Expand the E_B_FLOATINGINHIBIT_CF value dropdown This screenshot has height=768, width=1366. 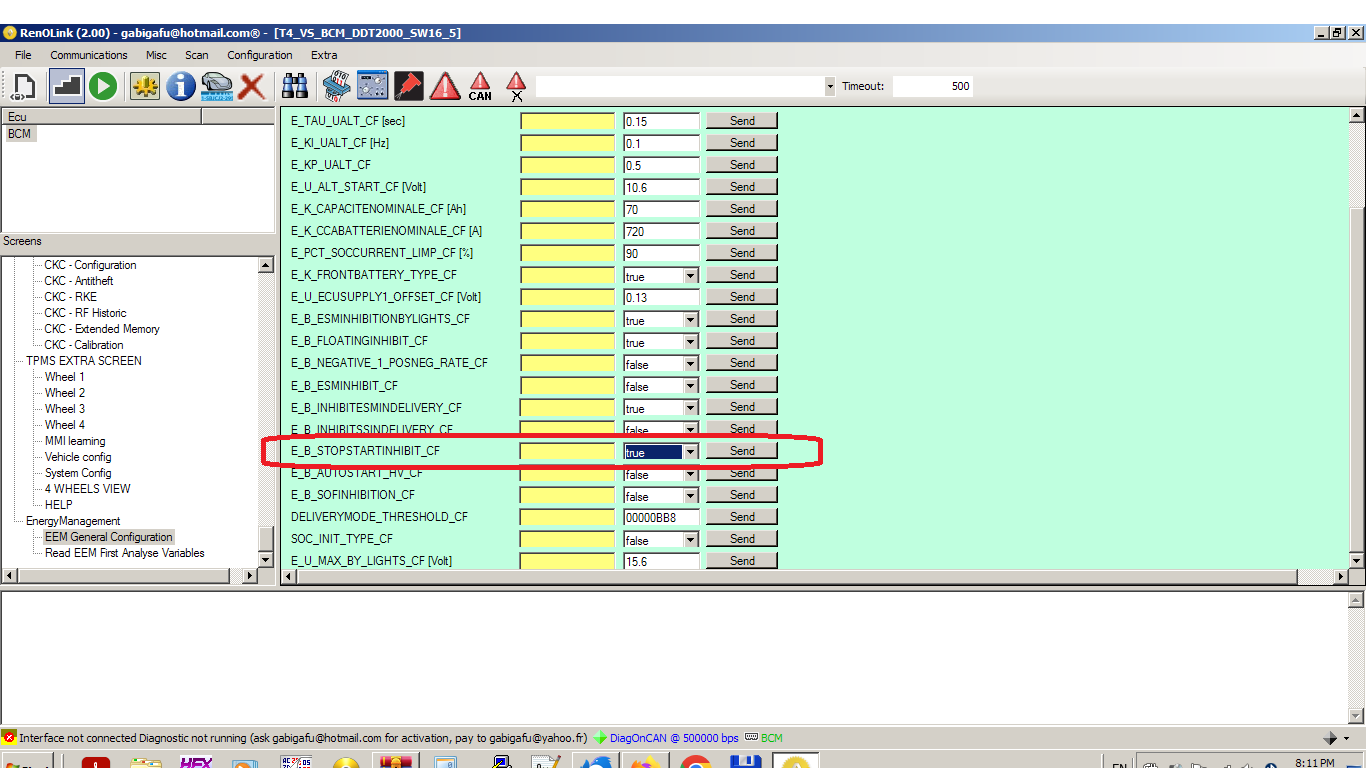pyautogui.click(x=690, y=342)
